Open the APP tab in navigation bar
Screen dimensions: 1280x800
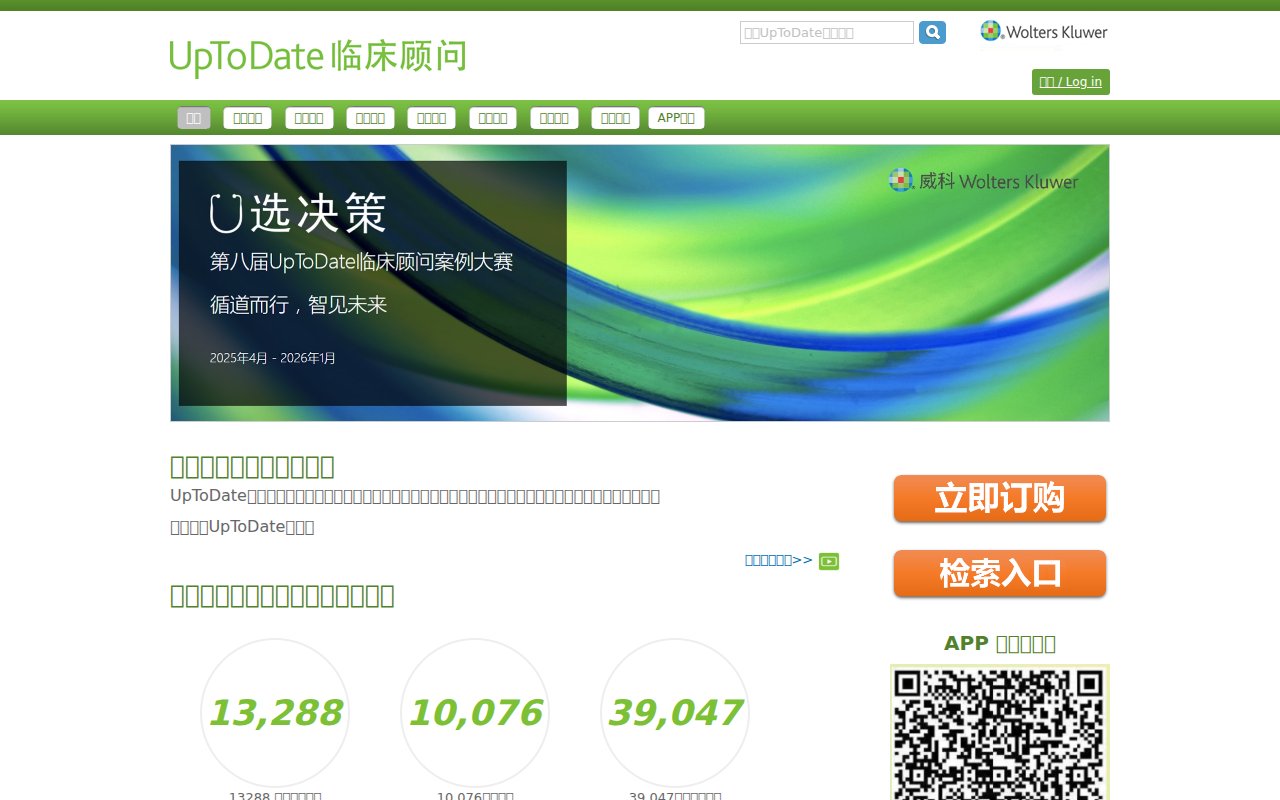676,118
